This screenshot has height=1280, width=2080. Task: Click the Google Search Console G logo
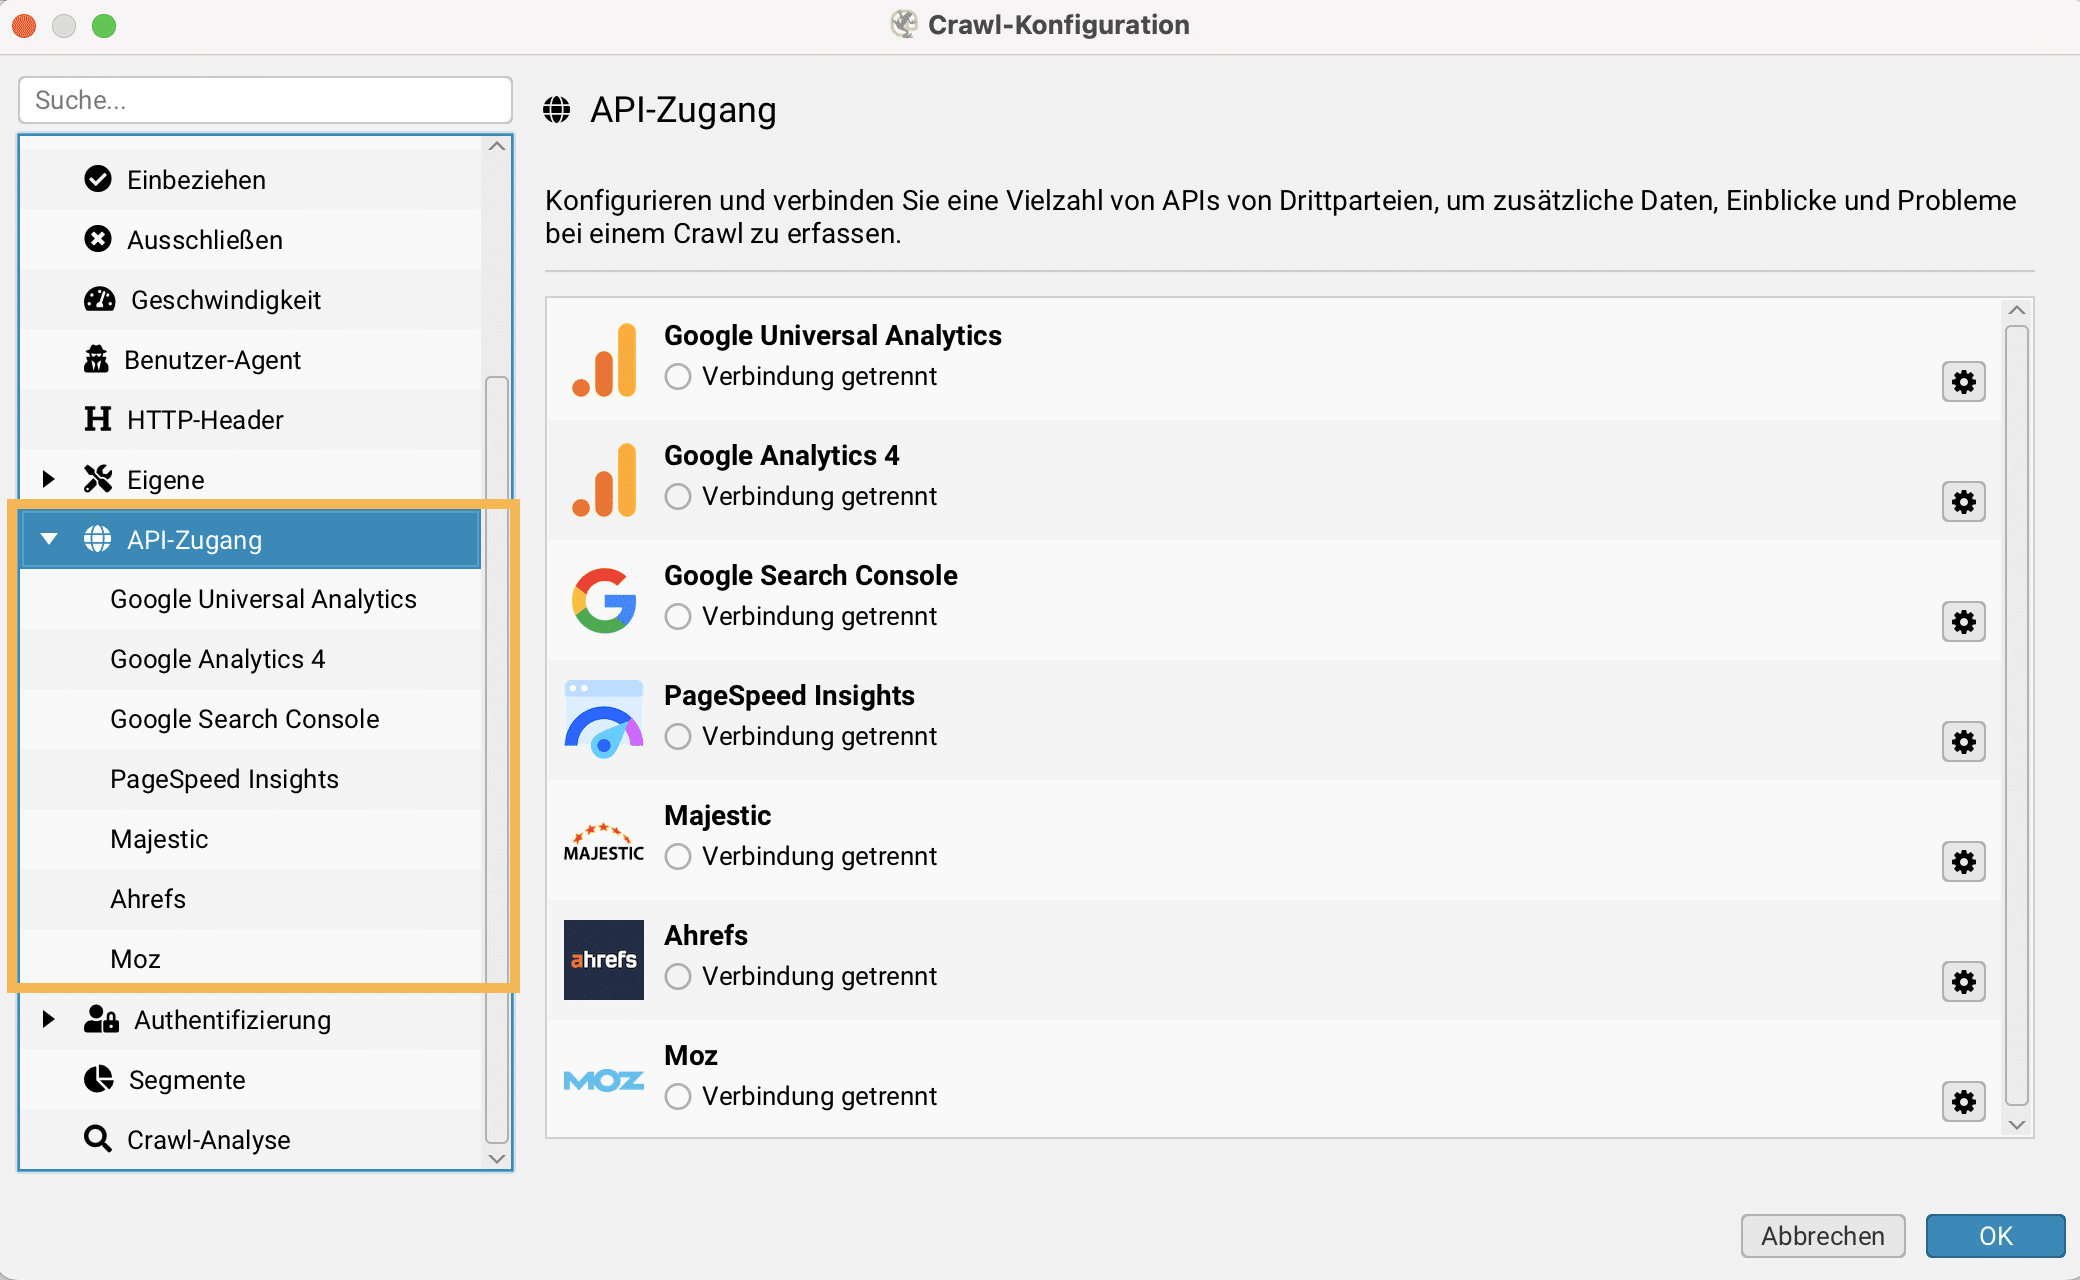click(x=604, y=600)
